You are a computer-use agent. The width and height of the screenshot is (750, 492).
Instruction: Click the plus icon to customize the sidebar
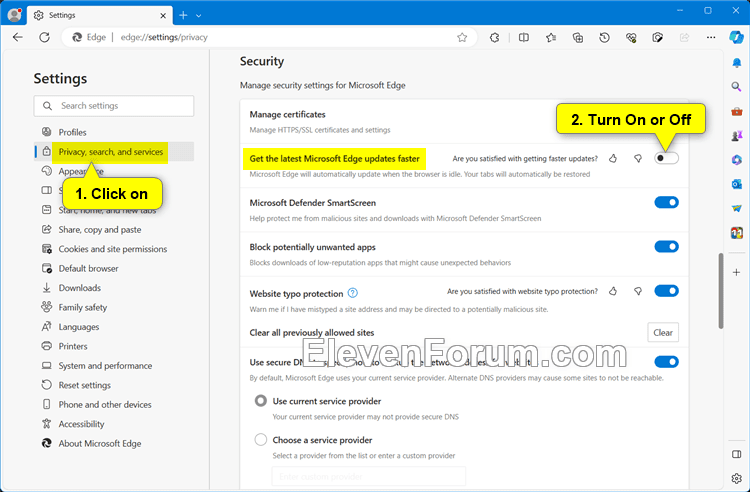pos(737,273)
